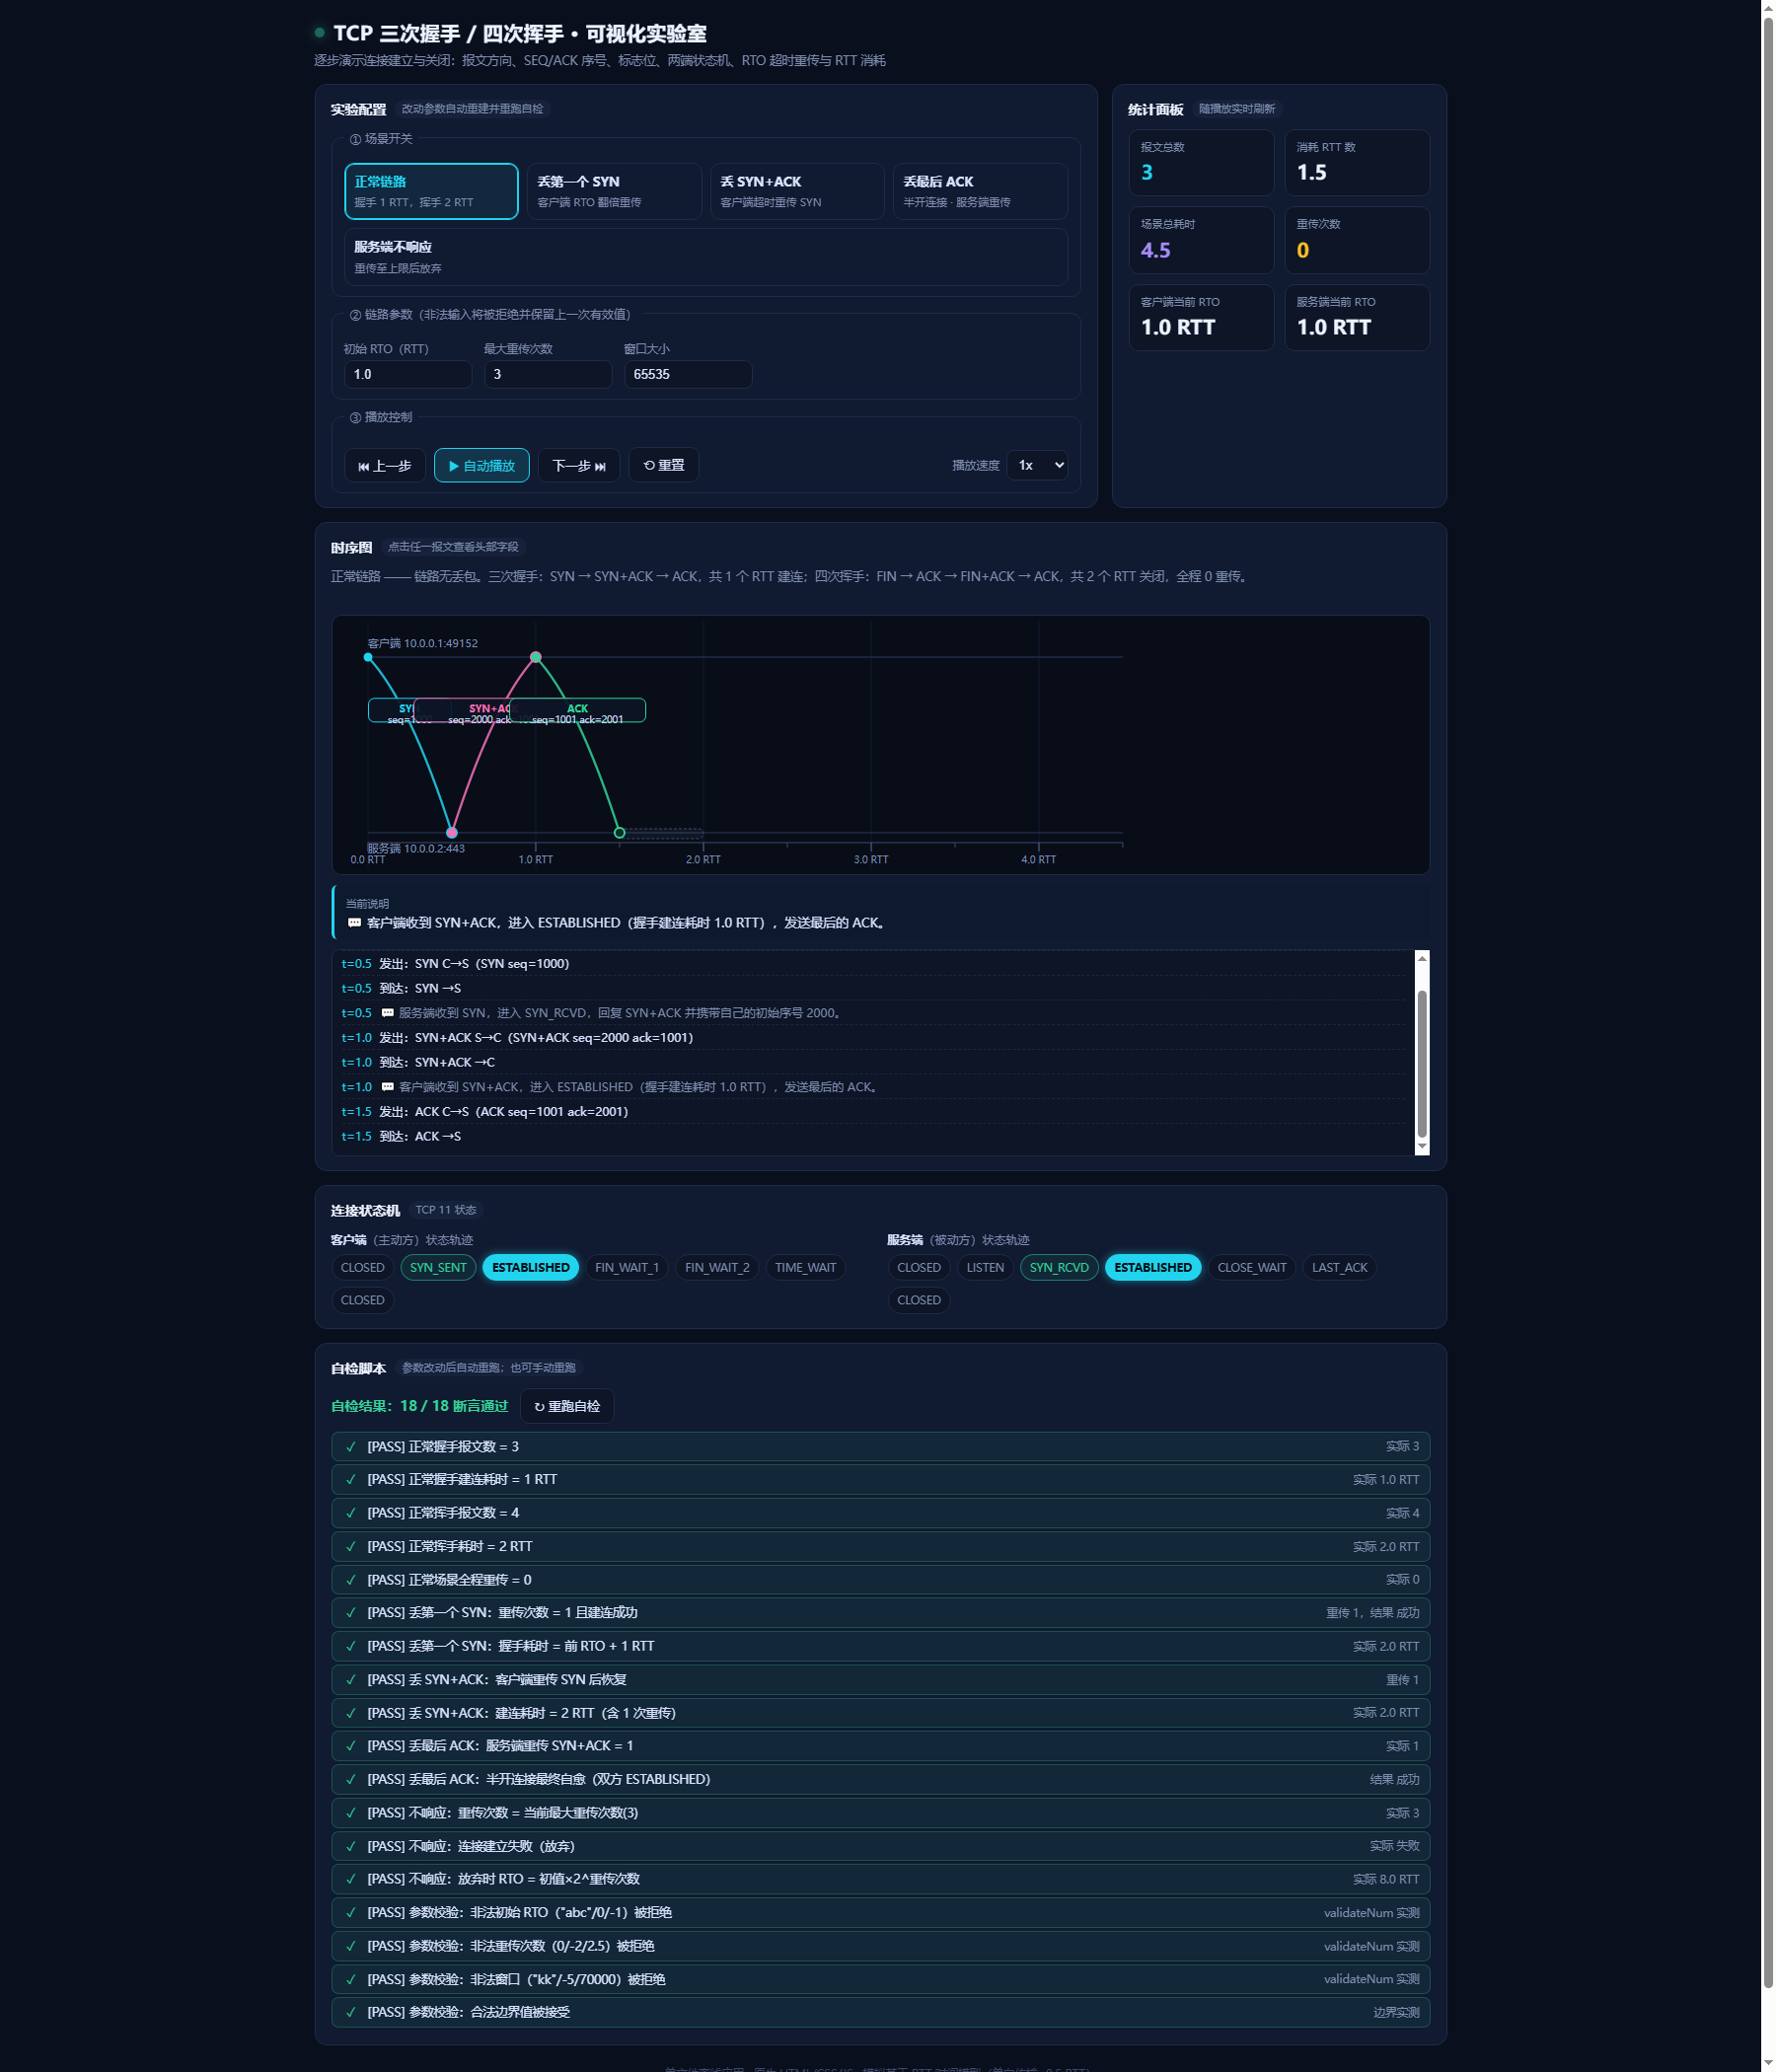Start 自动播放 playback
Viewport: 1776px width, 2072px height.
pos(482,466)
